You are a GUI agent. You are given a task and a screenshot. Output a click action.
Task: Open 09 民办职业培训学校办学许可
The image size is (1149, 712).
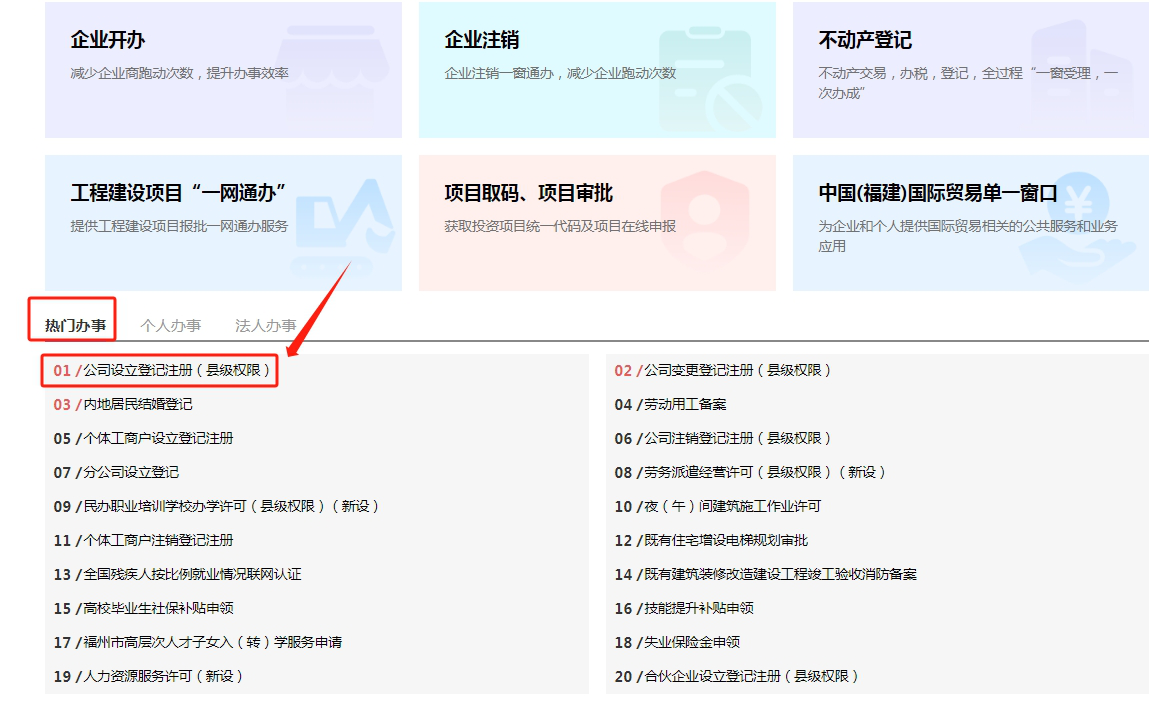(x=216, y=506)
